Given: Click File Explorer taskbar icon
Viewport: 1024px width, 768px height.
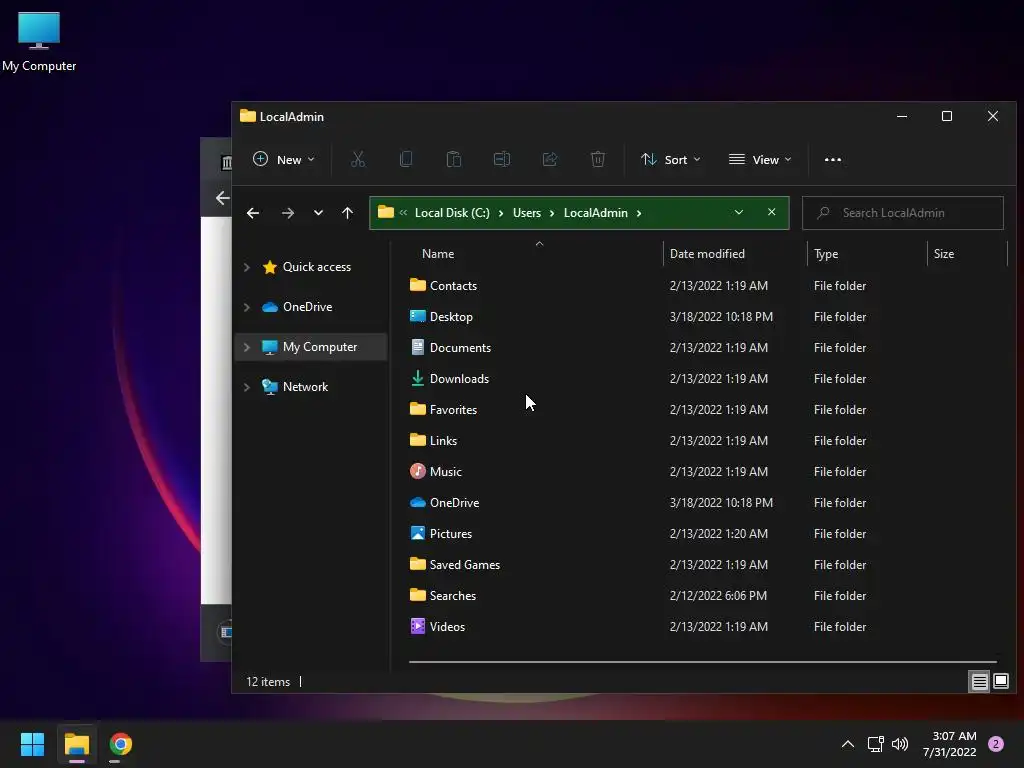Looking at the screenshot, I should click(x=76, y=744).
